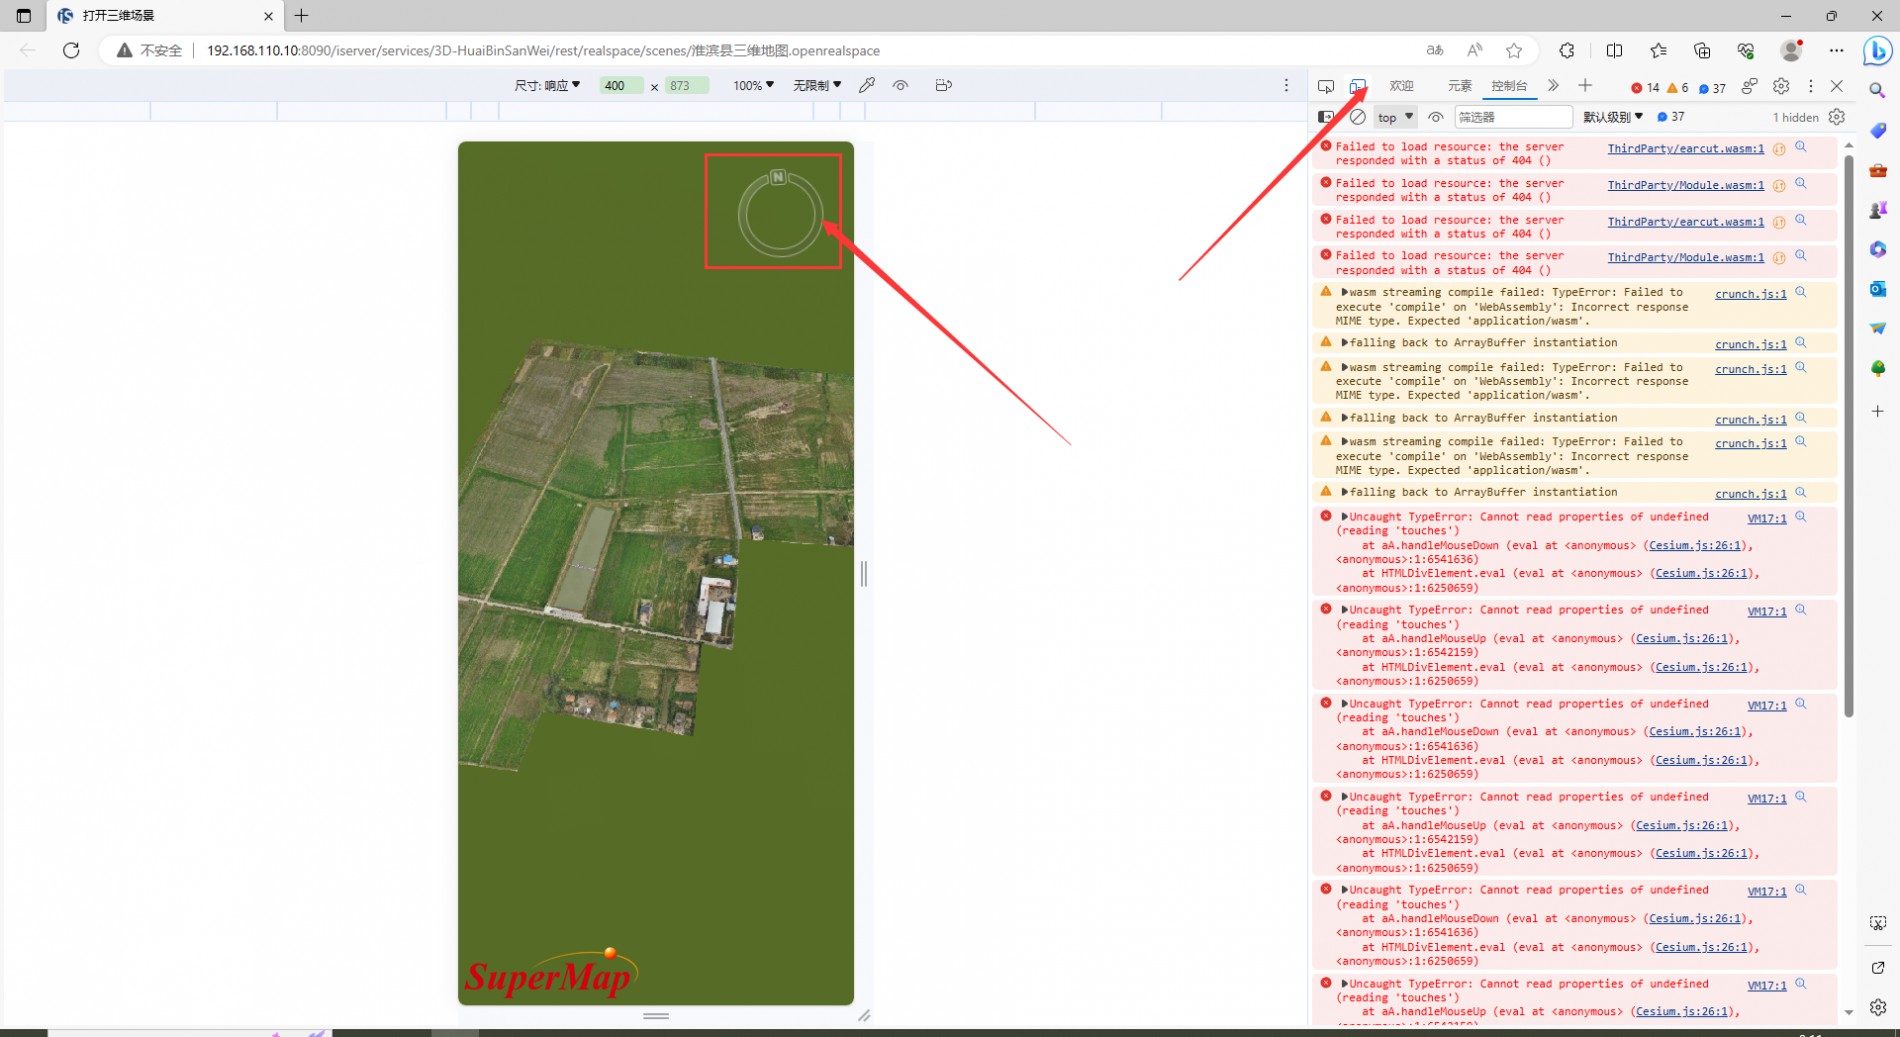Reload the page

pyautogui.click(x=71, y=50)
